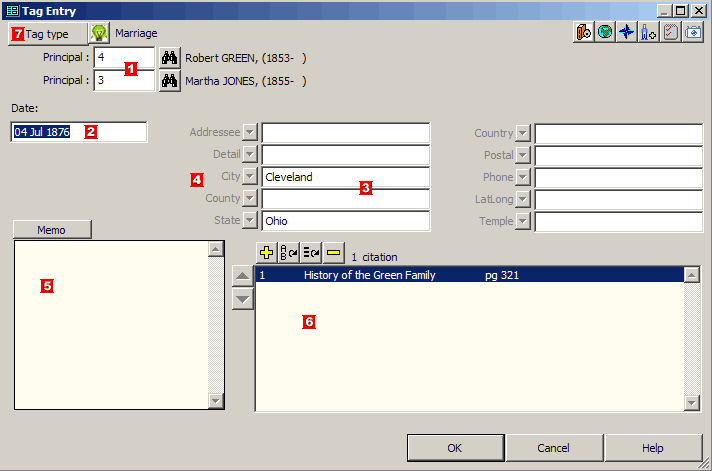The height and width of the screenshot is (471, 712).
Task: Click the first Principal ID field containing 4
Action: pyautogui.click(x=124, y=58)
